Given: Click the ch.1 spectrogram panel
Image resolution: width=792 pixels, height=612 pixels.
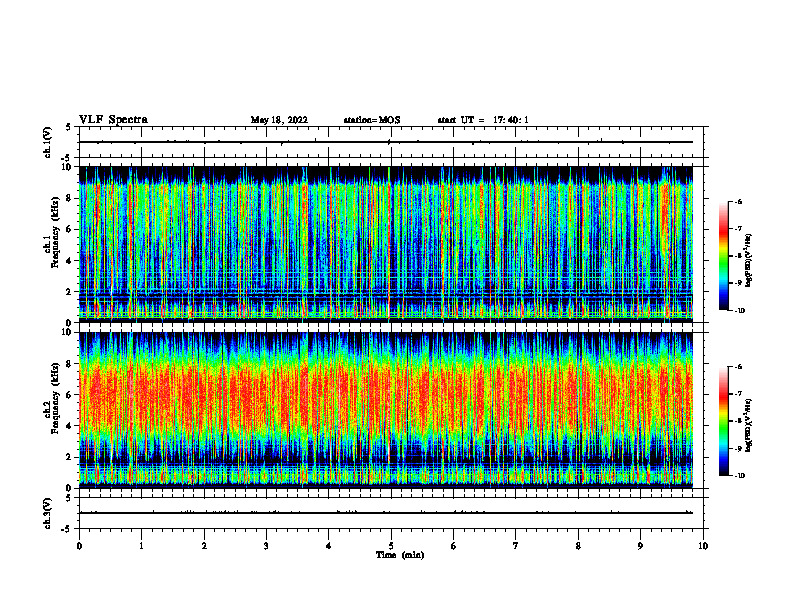Looking at the screenshot, I should 386,244.
